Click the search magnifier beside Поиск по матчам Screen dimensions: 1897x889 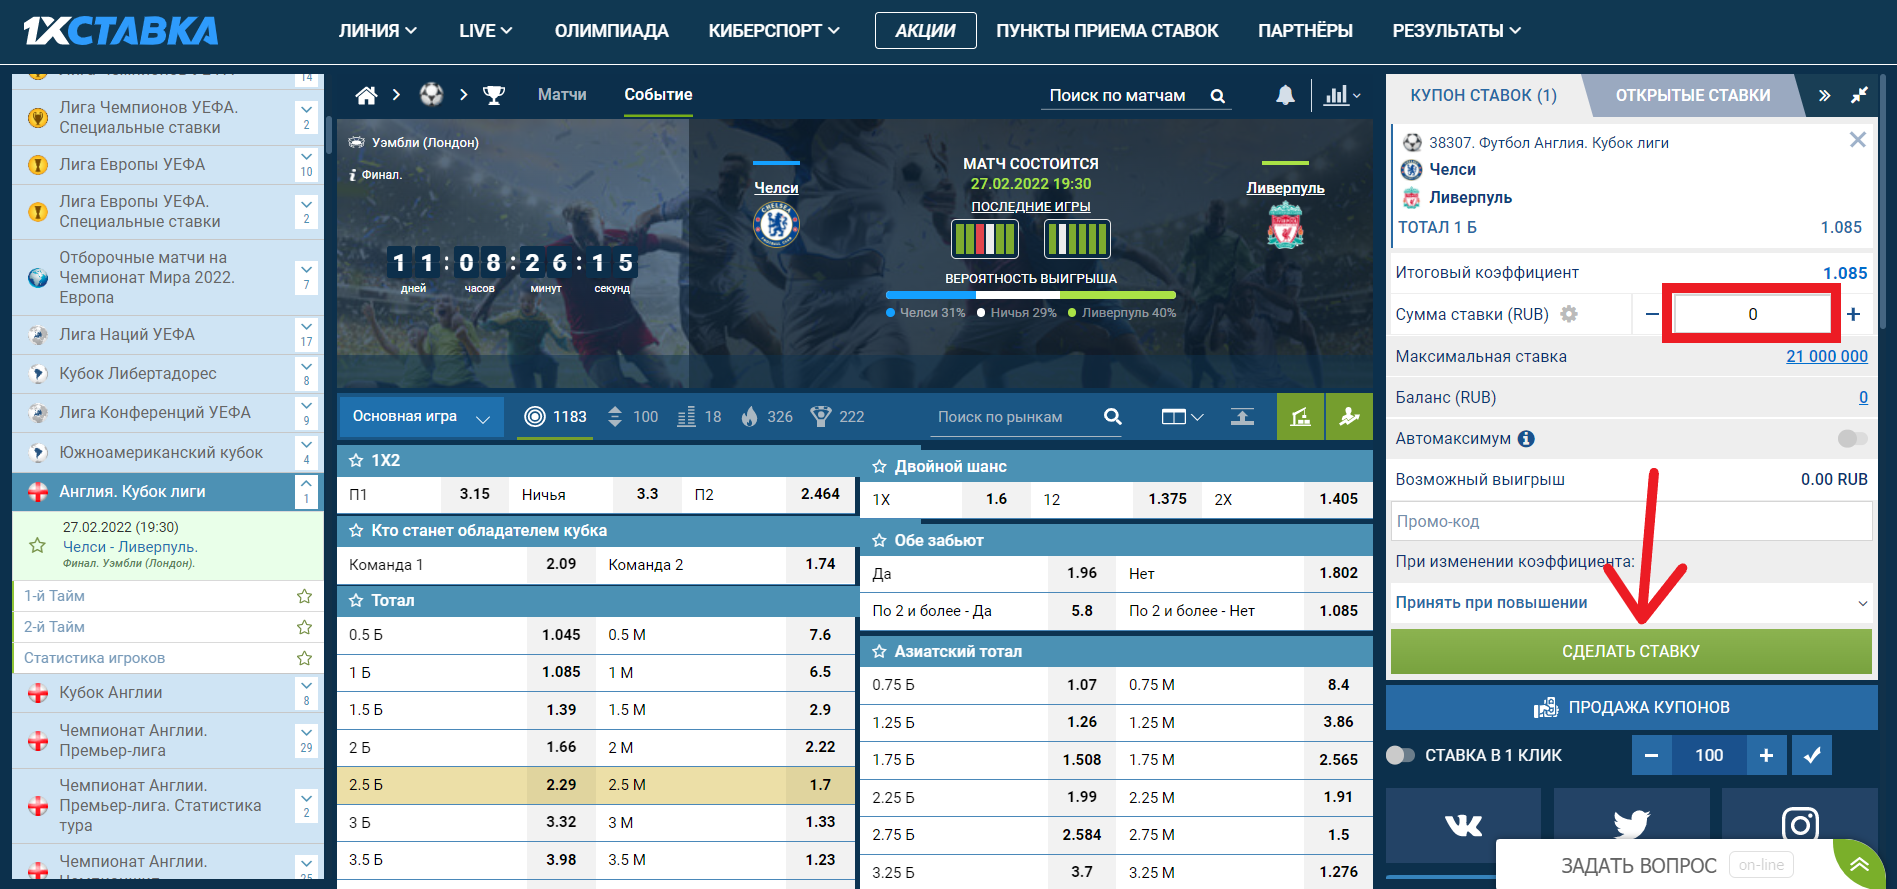pos(1218,96)
